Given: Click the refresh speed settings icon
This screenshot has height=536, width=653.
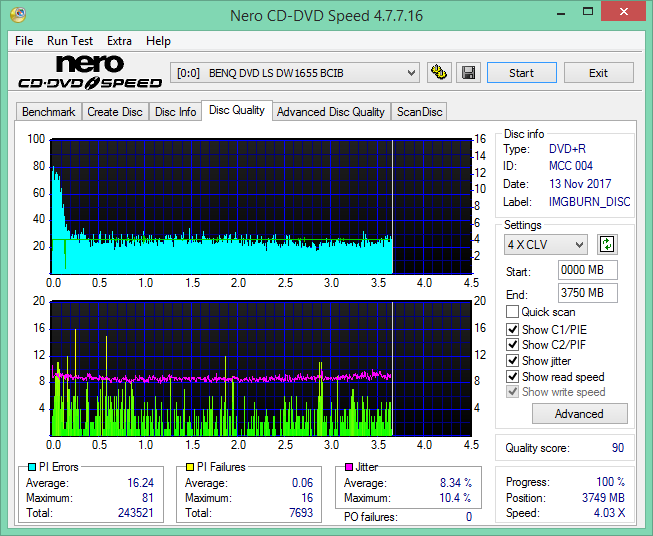Looking at the screenshot, I should click(607, 244).
